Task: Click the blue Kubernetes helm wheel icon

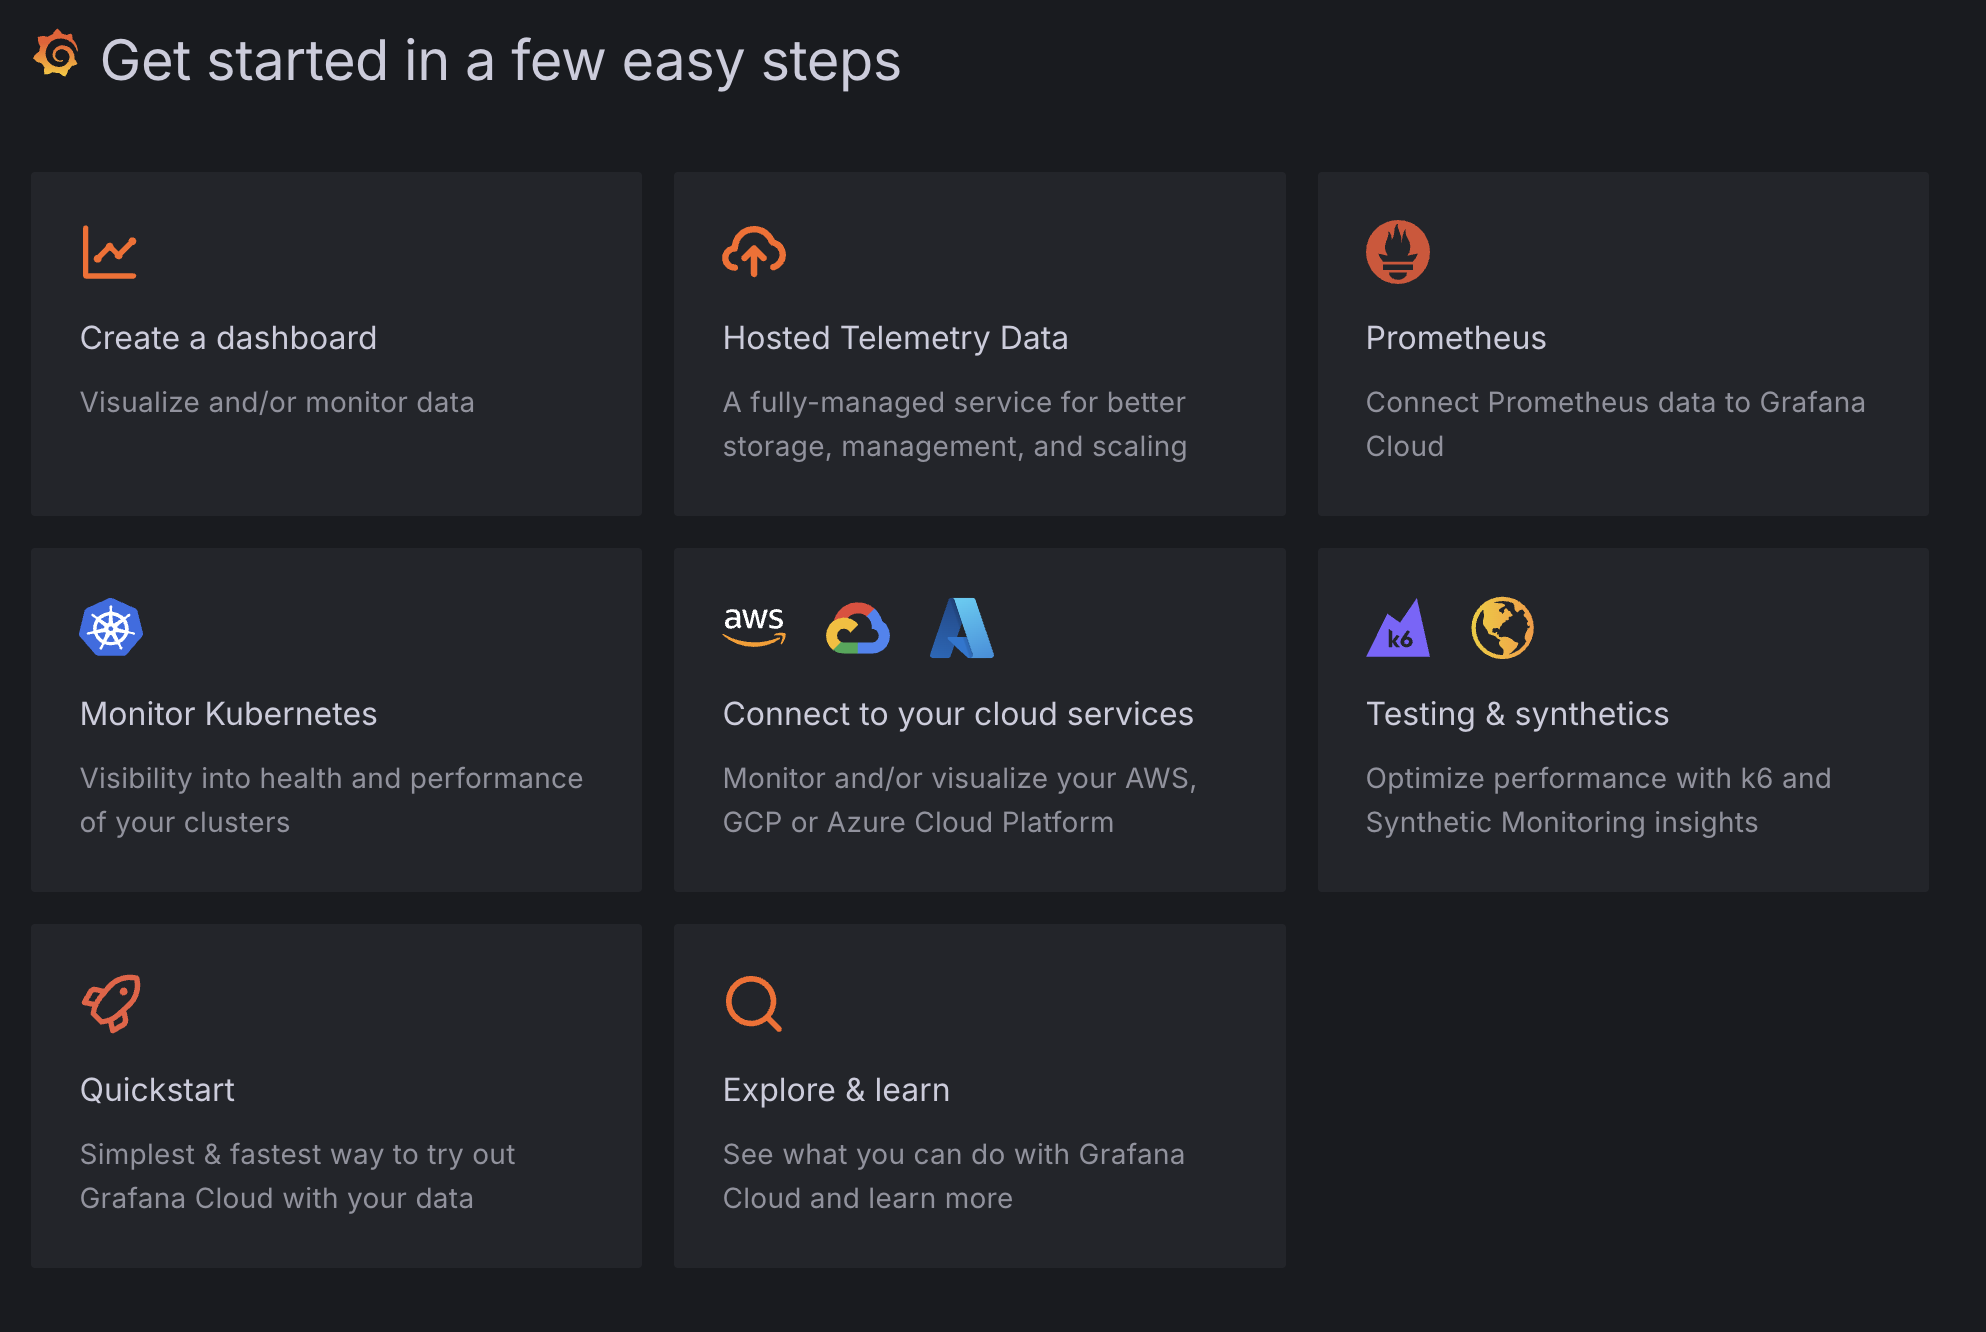Action: (111, 628)
